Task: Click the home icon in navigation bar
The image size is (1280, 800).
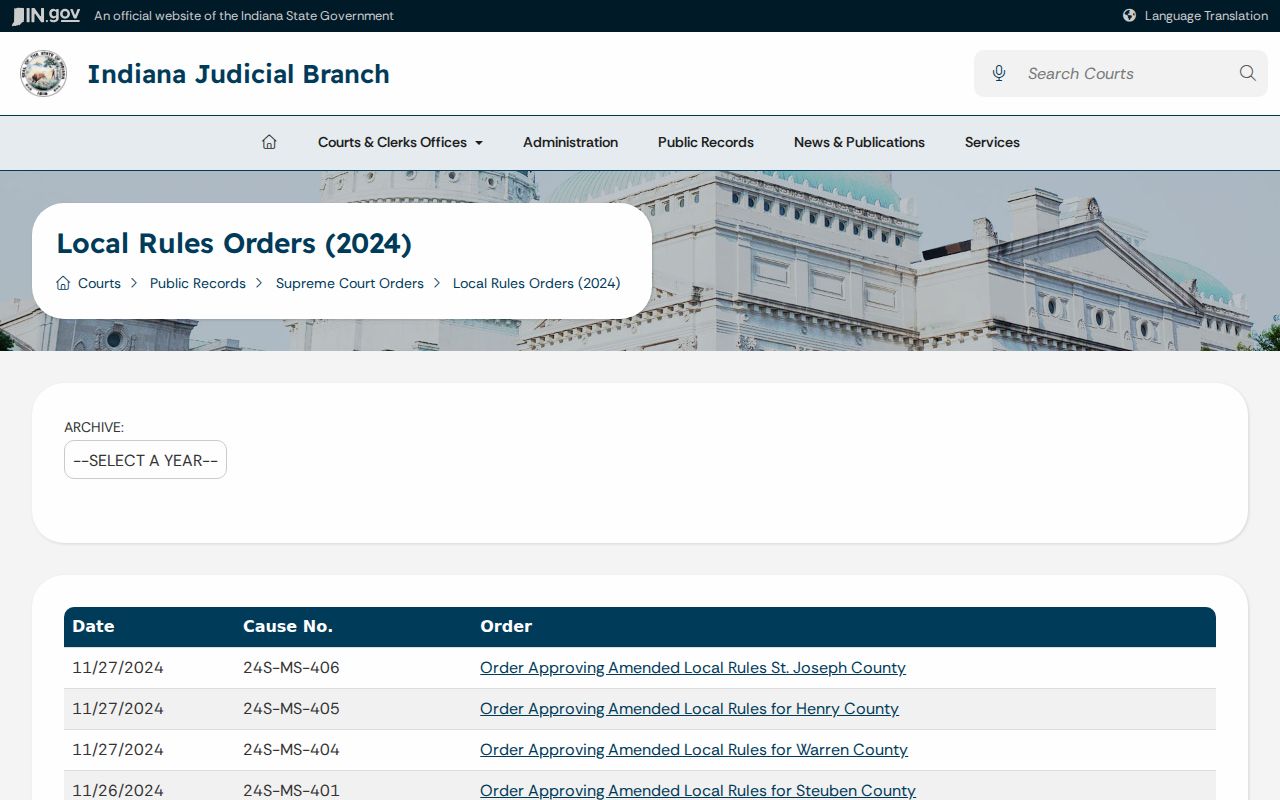Action: 269,142
